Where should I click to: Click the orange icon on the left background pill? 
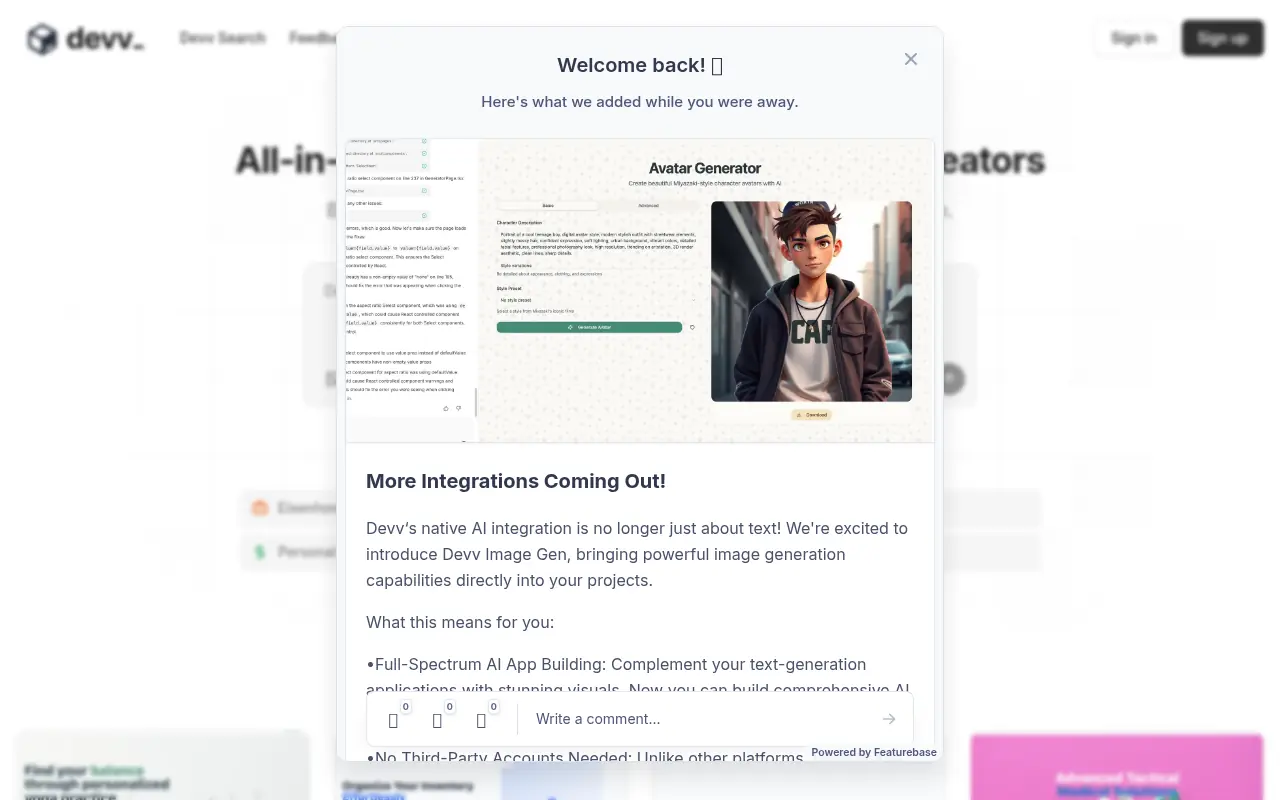(259, 509)
